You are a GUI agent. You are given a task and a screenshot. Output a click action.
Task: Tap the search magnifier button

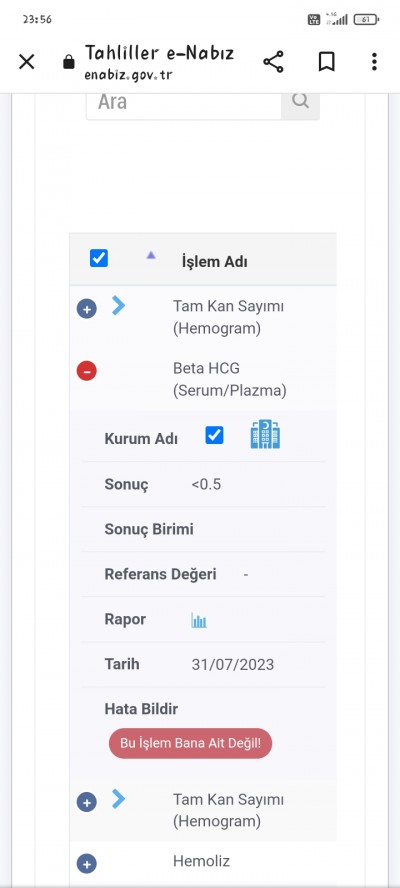300,101
